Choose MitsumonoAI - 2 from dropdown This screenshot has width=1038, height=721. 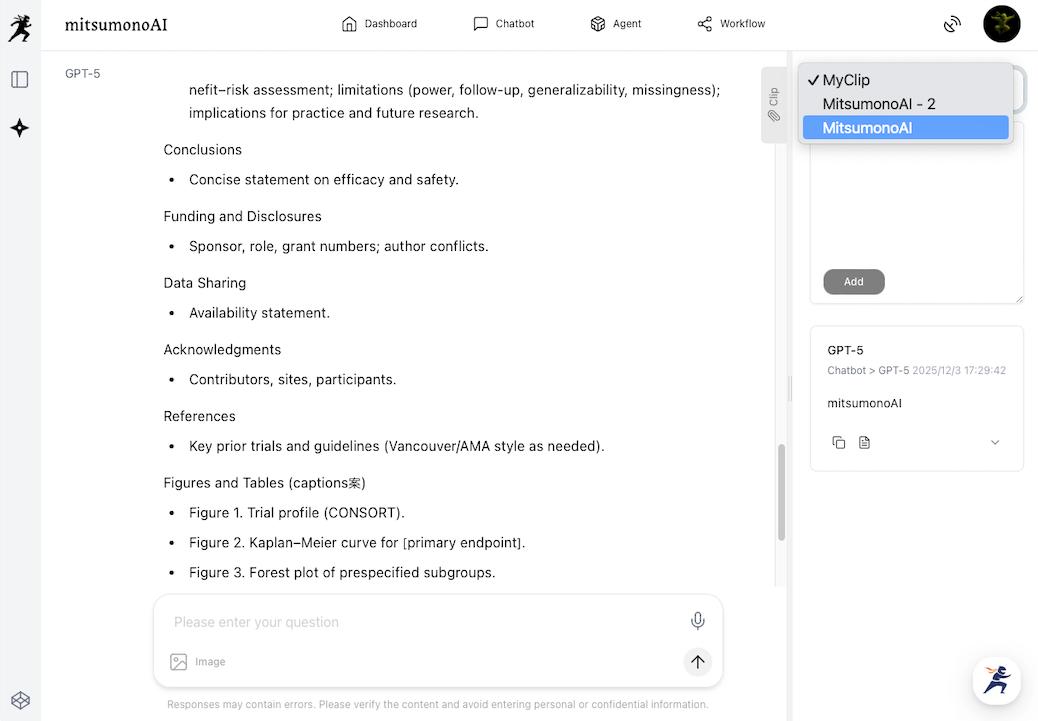click(879, 104)
